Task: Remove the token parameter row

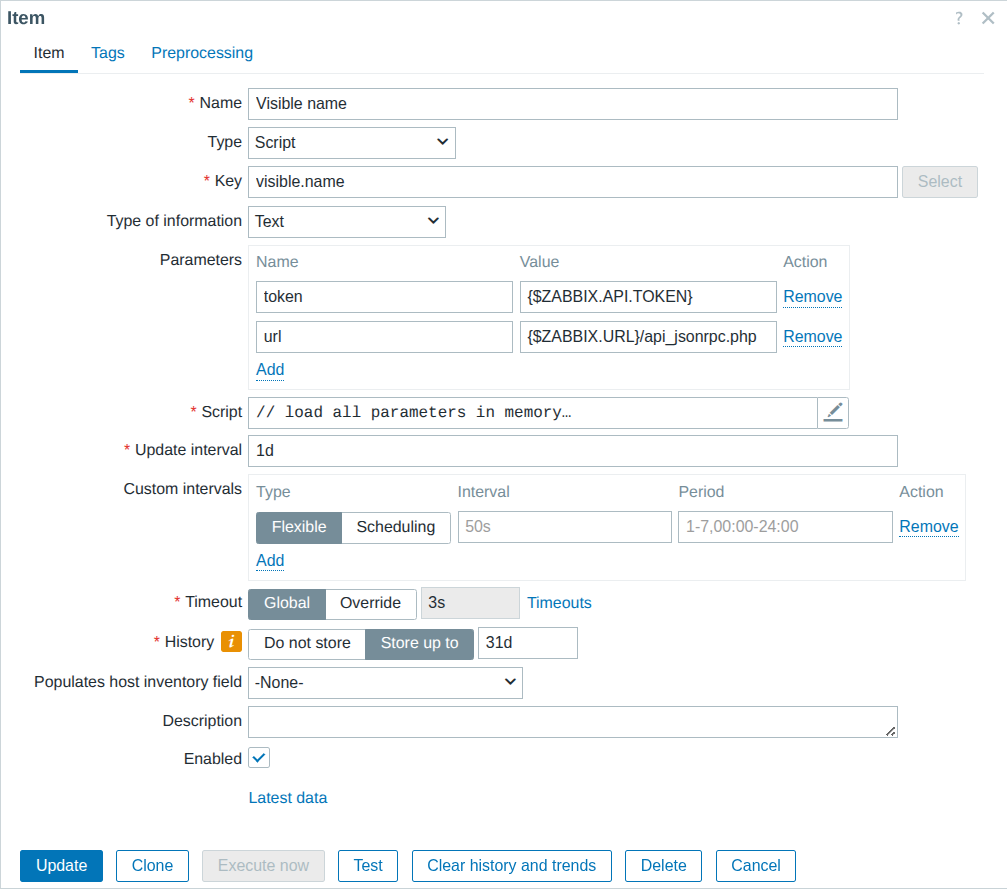Action: pos(812,296)
